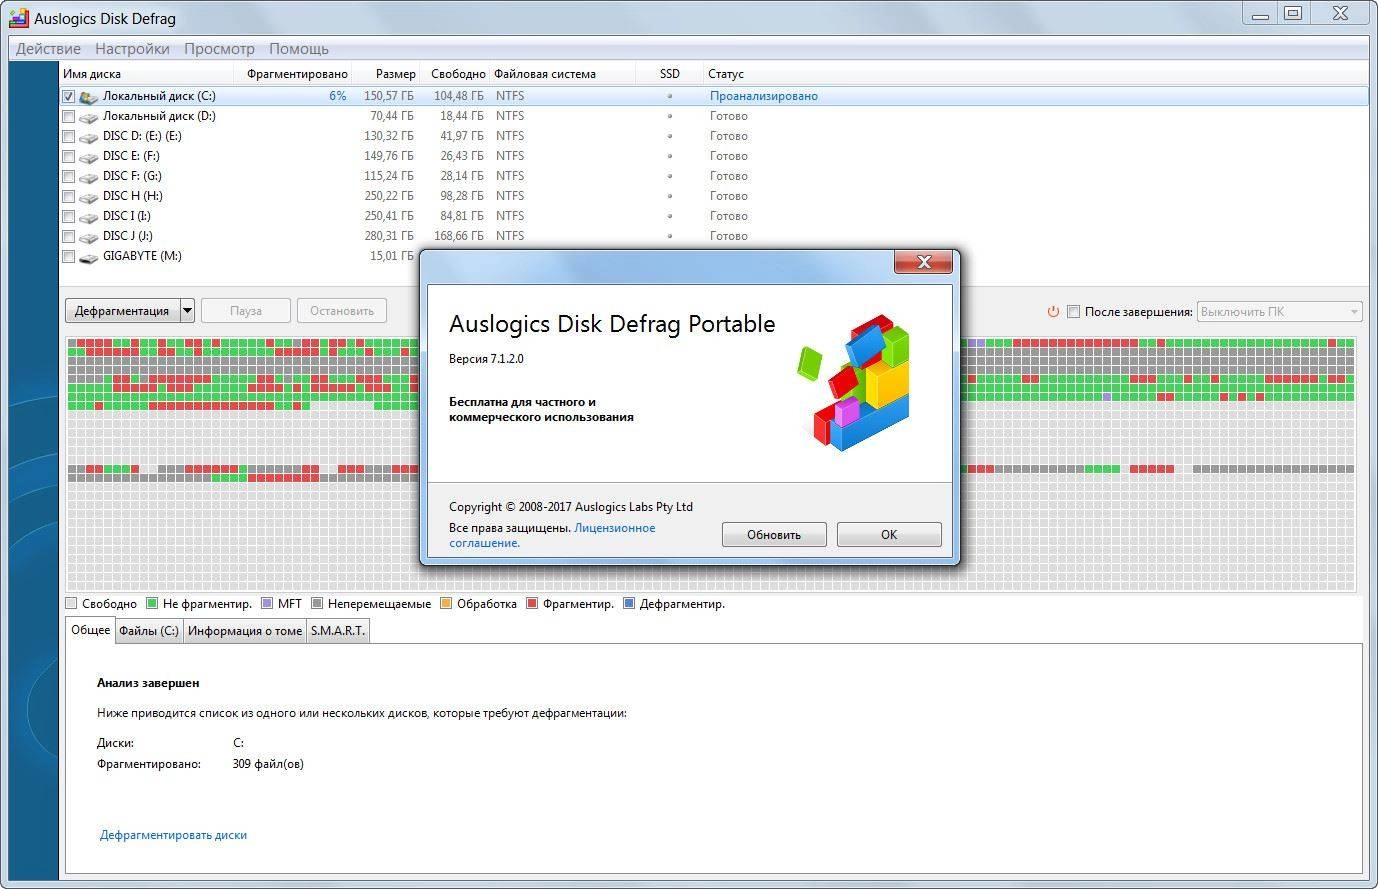Click the drive icon of Локальный диск (C:)
The height and width of the screenshot is (889, 1378).
[88, 97]
